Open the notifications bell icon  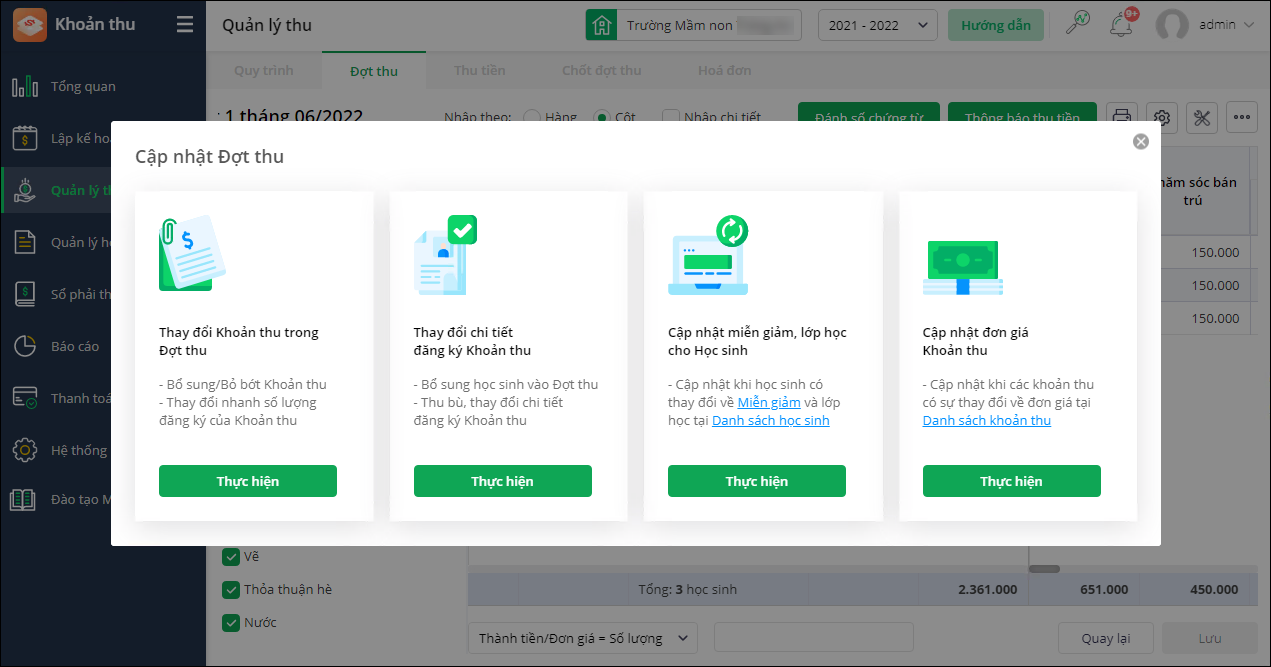coord(1121,24)
